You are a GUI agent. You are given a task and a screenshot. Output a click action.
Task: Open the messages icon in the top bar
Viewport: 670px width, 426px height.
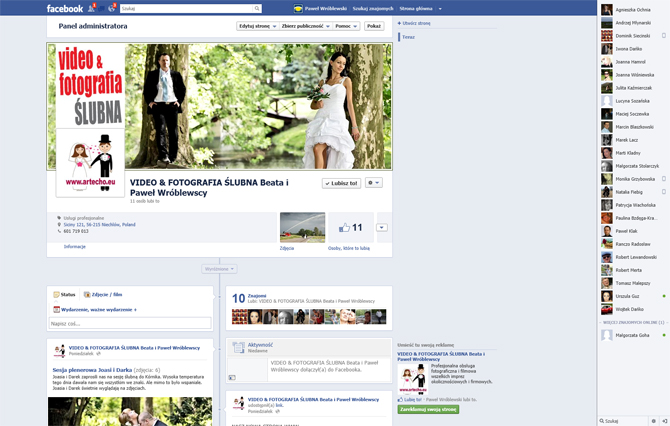(102, 8)
